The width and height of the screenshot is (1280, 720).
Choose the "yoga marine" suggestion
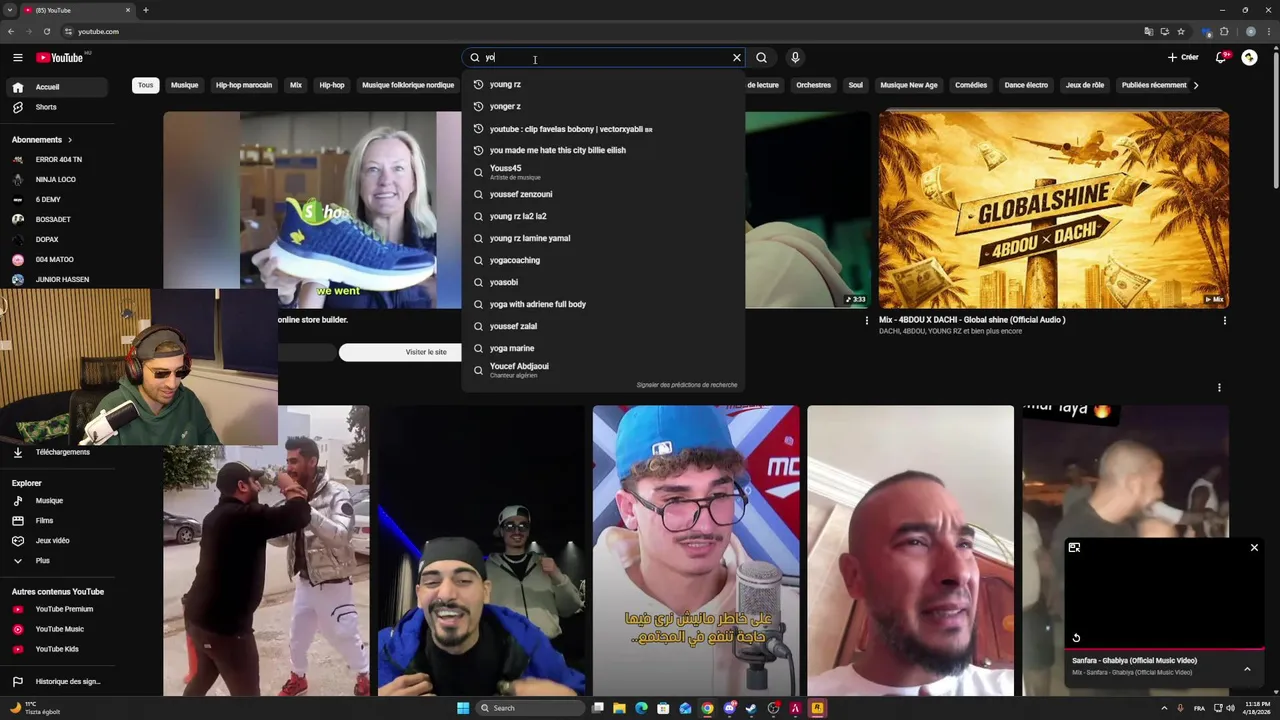point(603,348)
